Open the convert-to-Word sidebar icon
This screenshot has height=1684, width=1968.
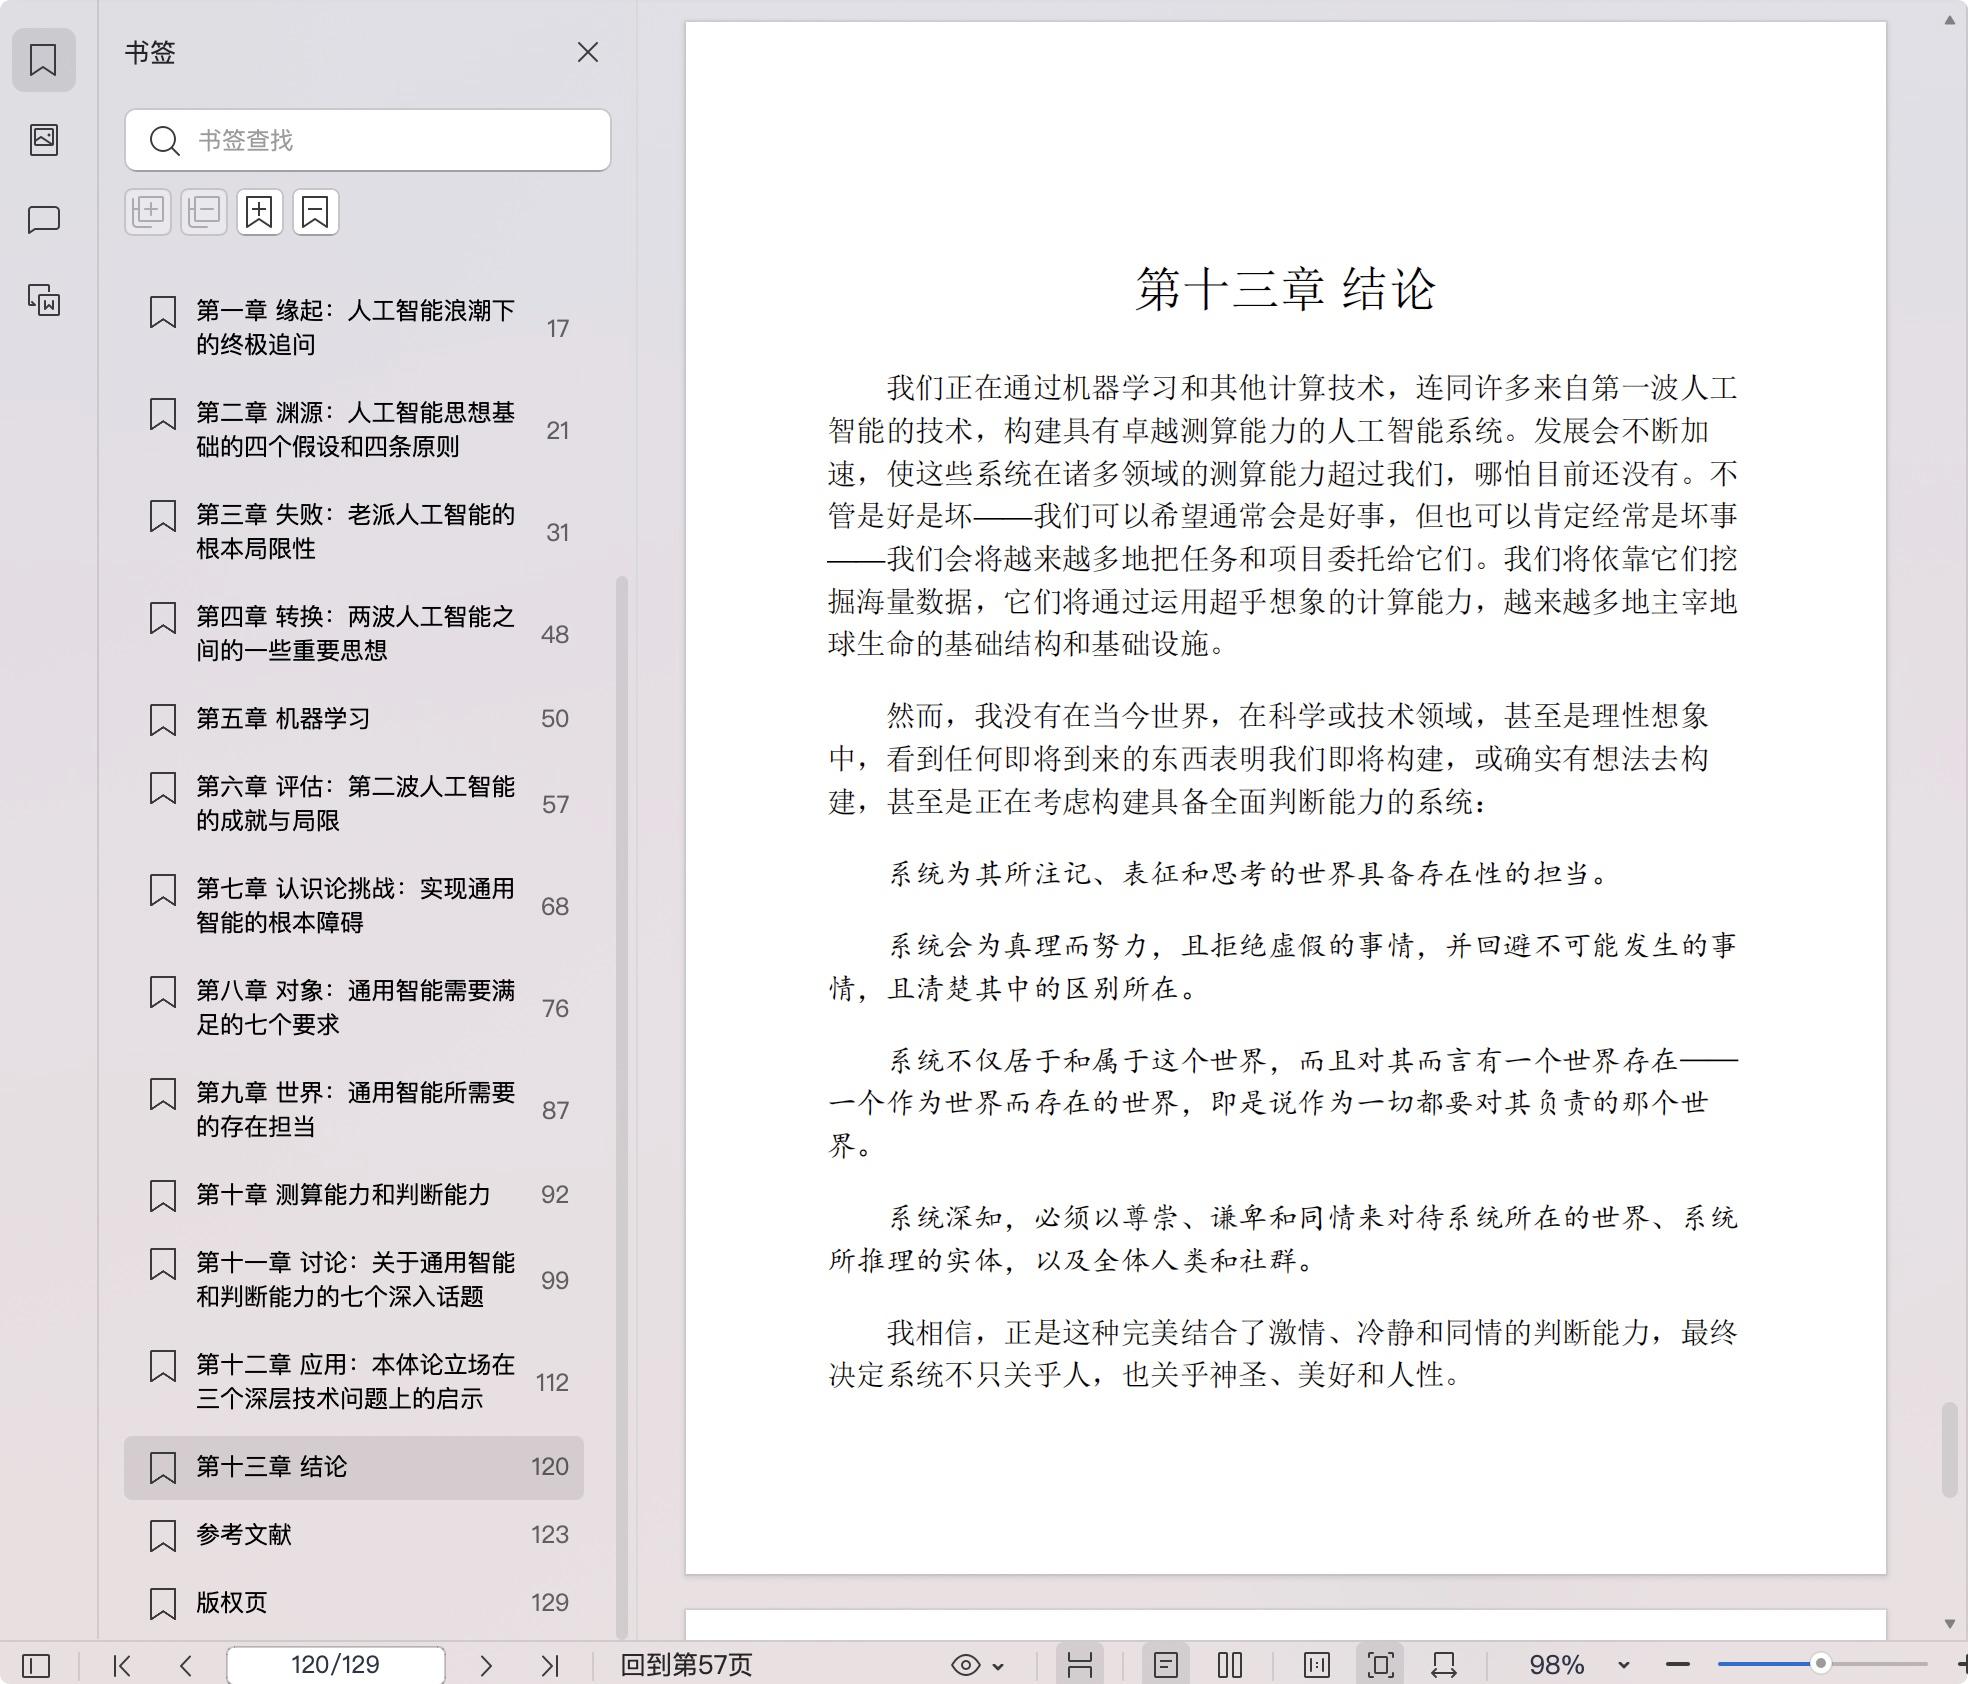tap(43, 300)
